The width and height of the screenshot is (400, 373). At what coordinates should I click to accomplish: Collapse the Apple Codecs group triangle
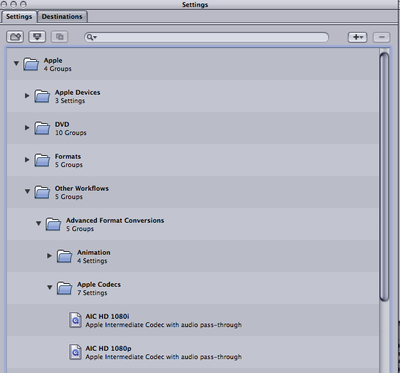click(x=49, y=287)
